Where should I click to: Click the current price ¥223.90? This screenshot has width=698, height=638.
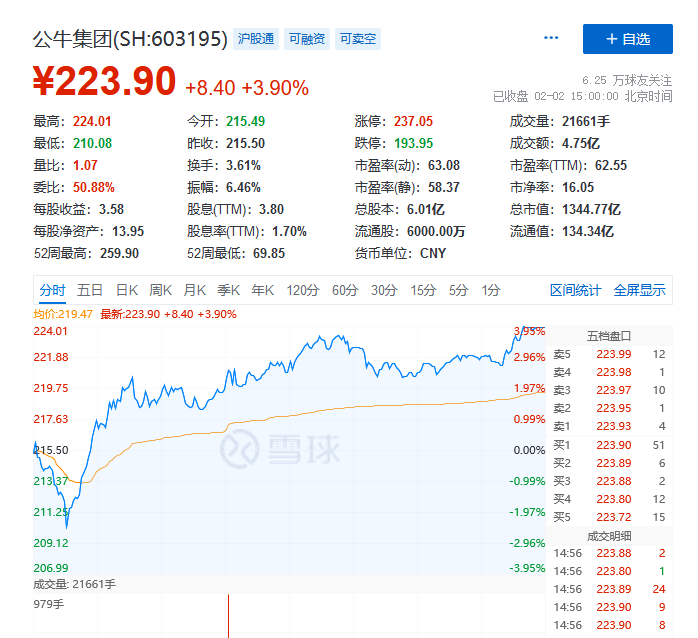click(105, 81)
